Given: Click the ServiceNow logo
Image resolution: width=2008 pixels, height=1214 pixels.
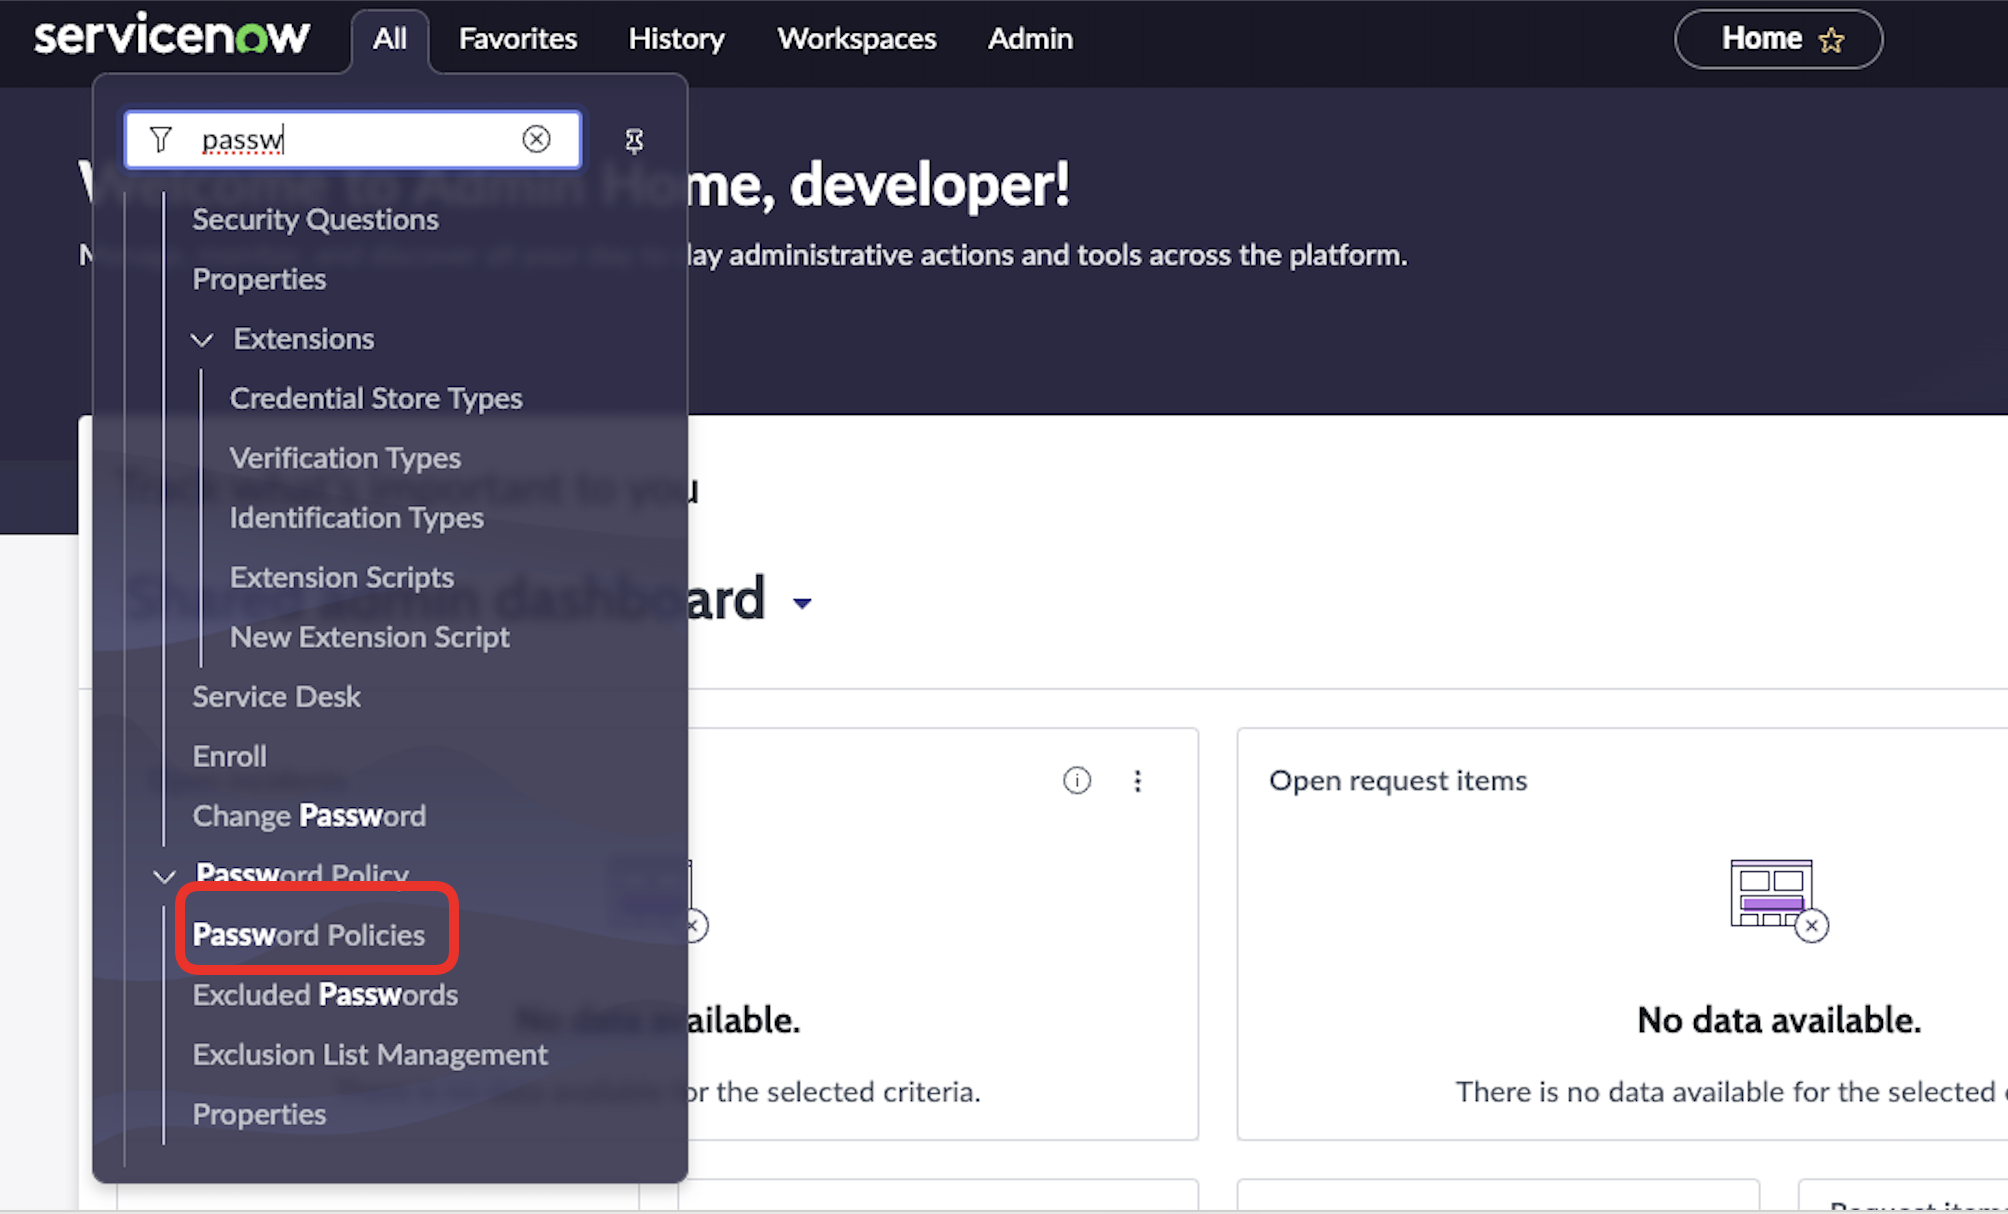Looking at the screenshot, I should [172, 36].
